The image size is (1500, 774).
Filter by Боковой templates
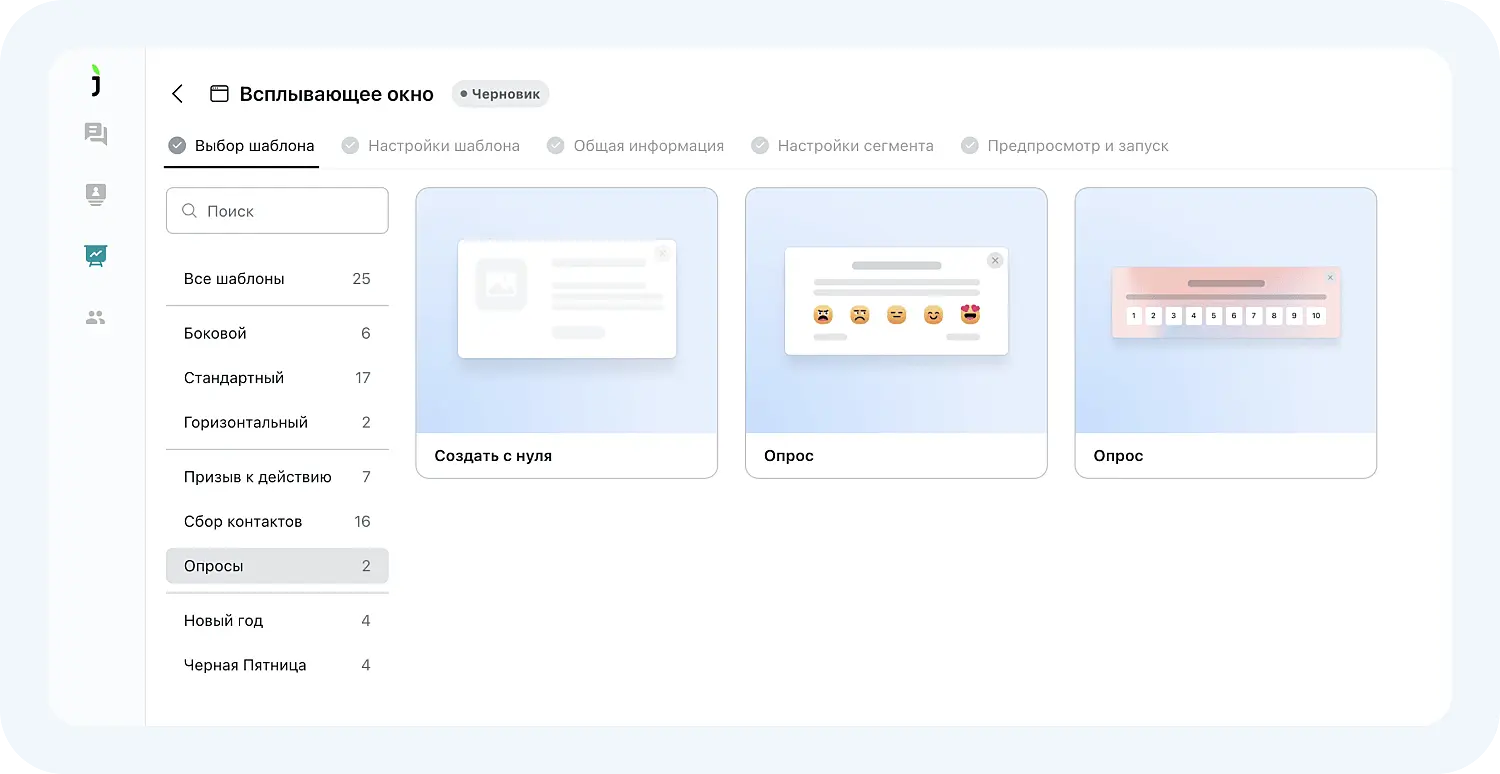(x=277, y=333)
